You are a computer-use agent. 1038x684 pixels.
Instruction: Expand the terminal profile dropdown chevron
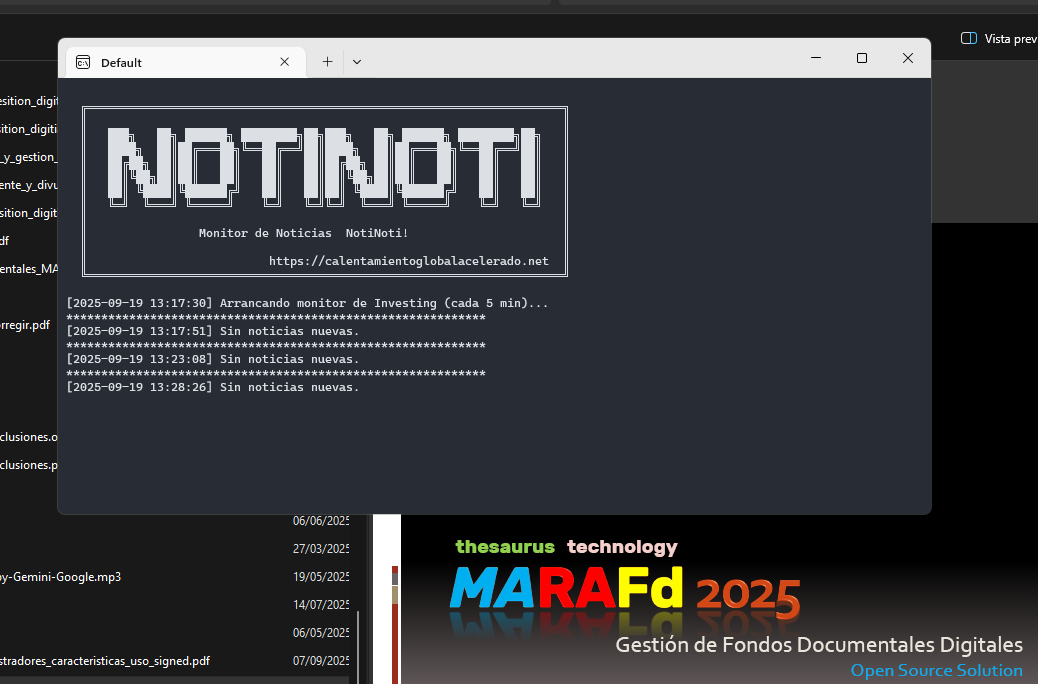tap(357, 62)
